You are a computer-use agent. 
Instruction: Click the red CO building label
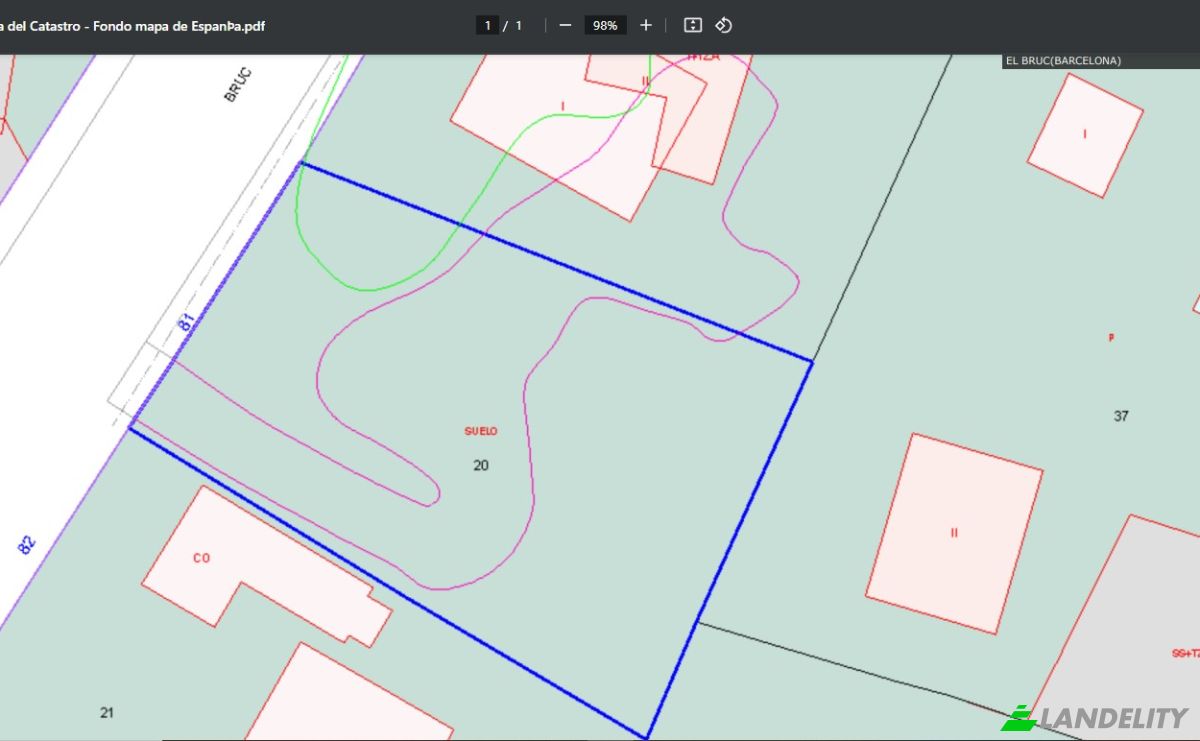pyautogui.click(x=201, y=558)
